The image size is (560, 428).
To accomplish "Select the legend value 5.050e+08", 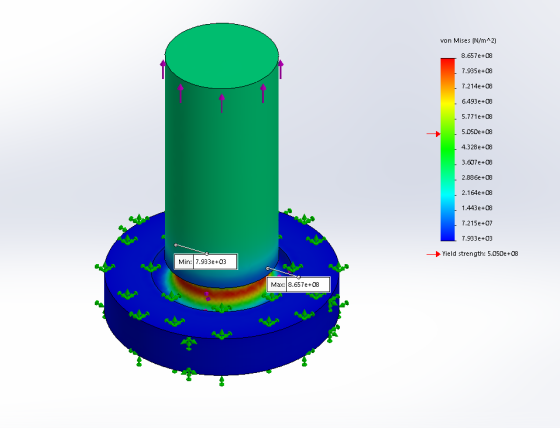I will pyautogui.click(x=477, y=132).
